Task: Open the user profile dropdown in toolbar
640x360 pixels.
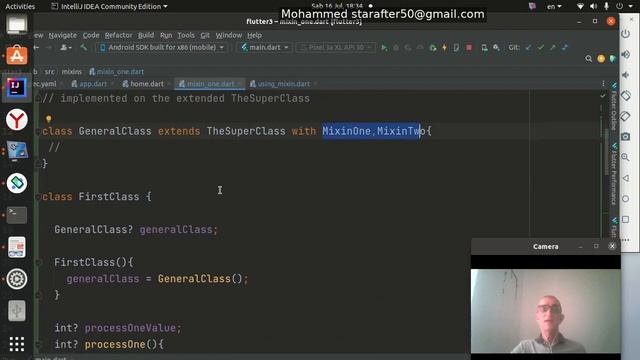Action: pos(66,47)
